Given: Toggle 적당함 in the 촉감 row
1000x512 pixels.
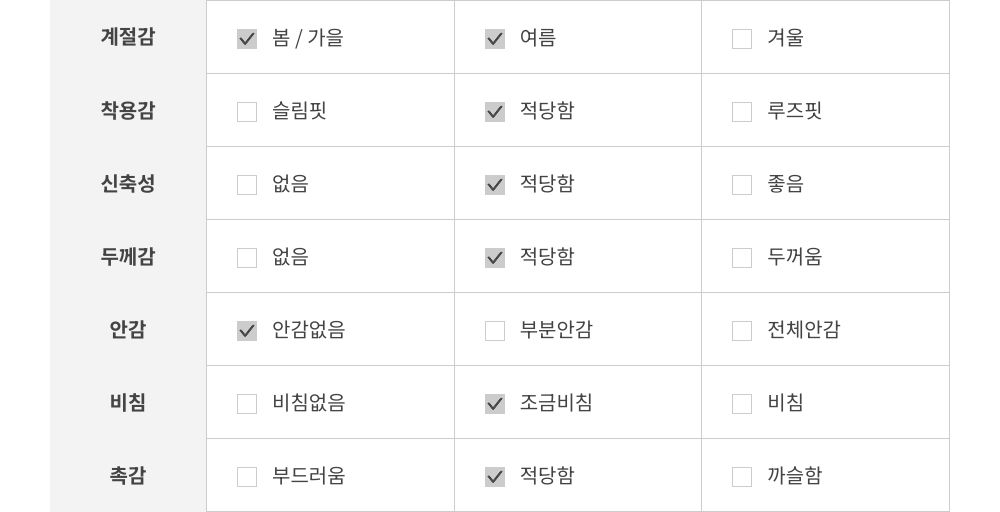Looking at the screenshot, I should coord(495,477).
